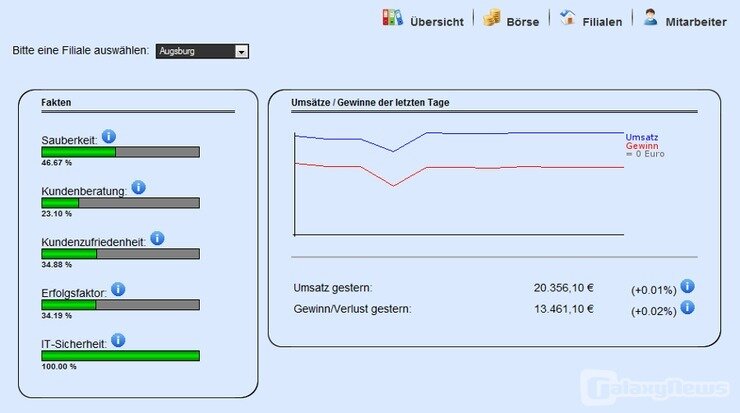
Task: Click the Fakten panel heading
Action: (x=56, y=102)
